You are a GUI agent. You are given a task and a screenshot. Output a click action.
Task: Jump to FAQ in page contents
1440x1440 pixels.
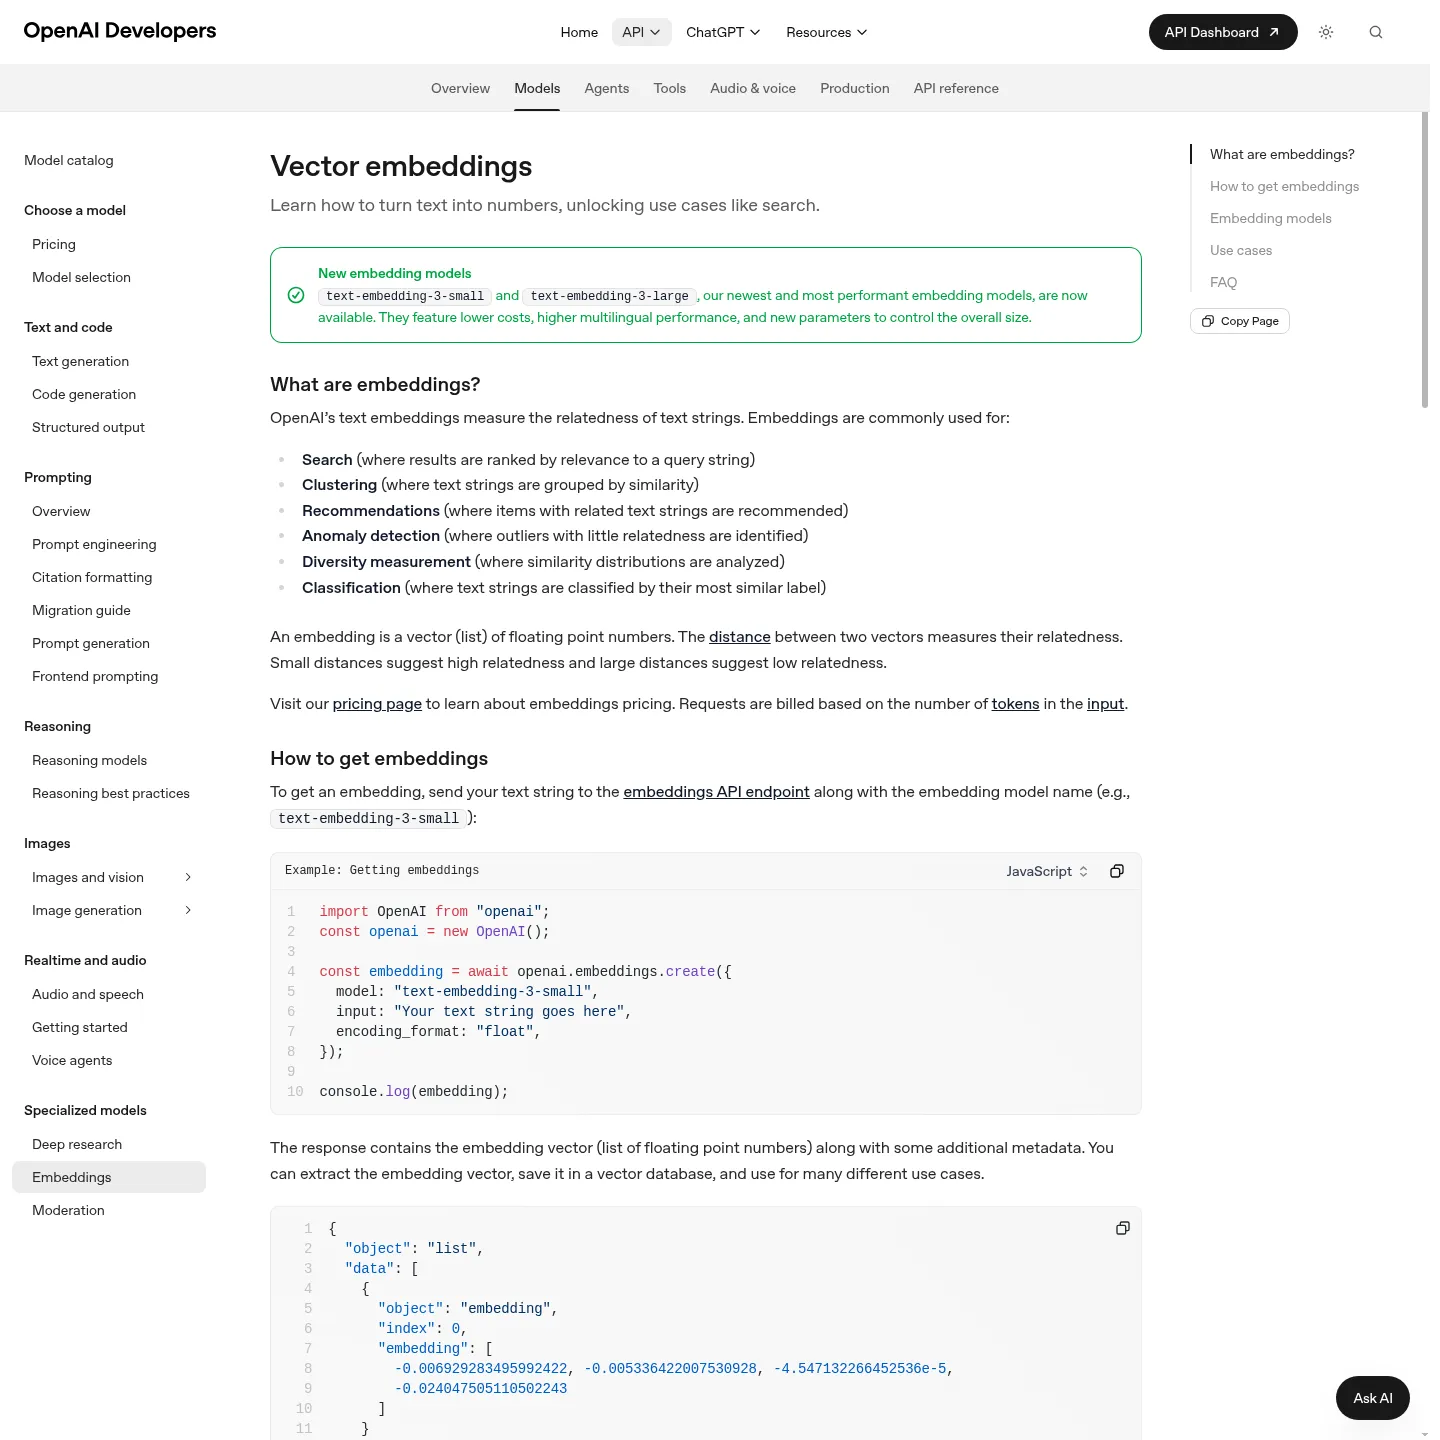tap(1223, 282)
